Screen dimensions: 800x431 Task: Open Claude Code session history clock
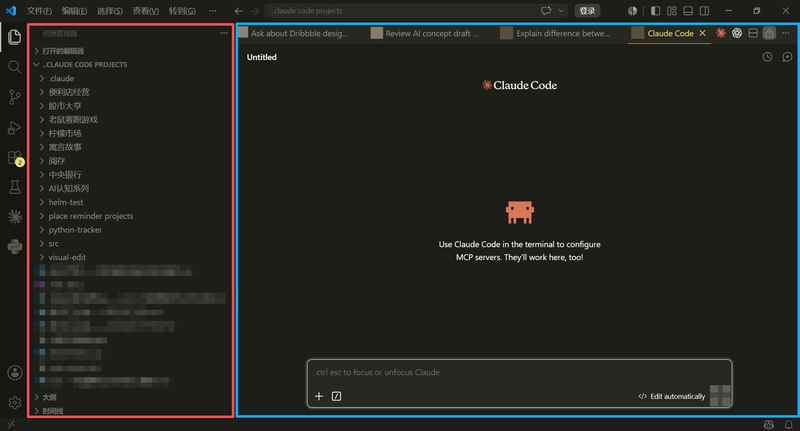tap(767, 57)
